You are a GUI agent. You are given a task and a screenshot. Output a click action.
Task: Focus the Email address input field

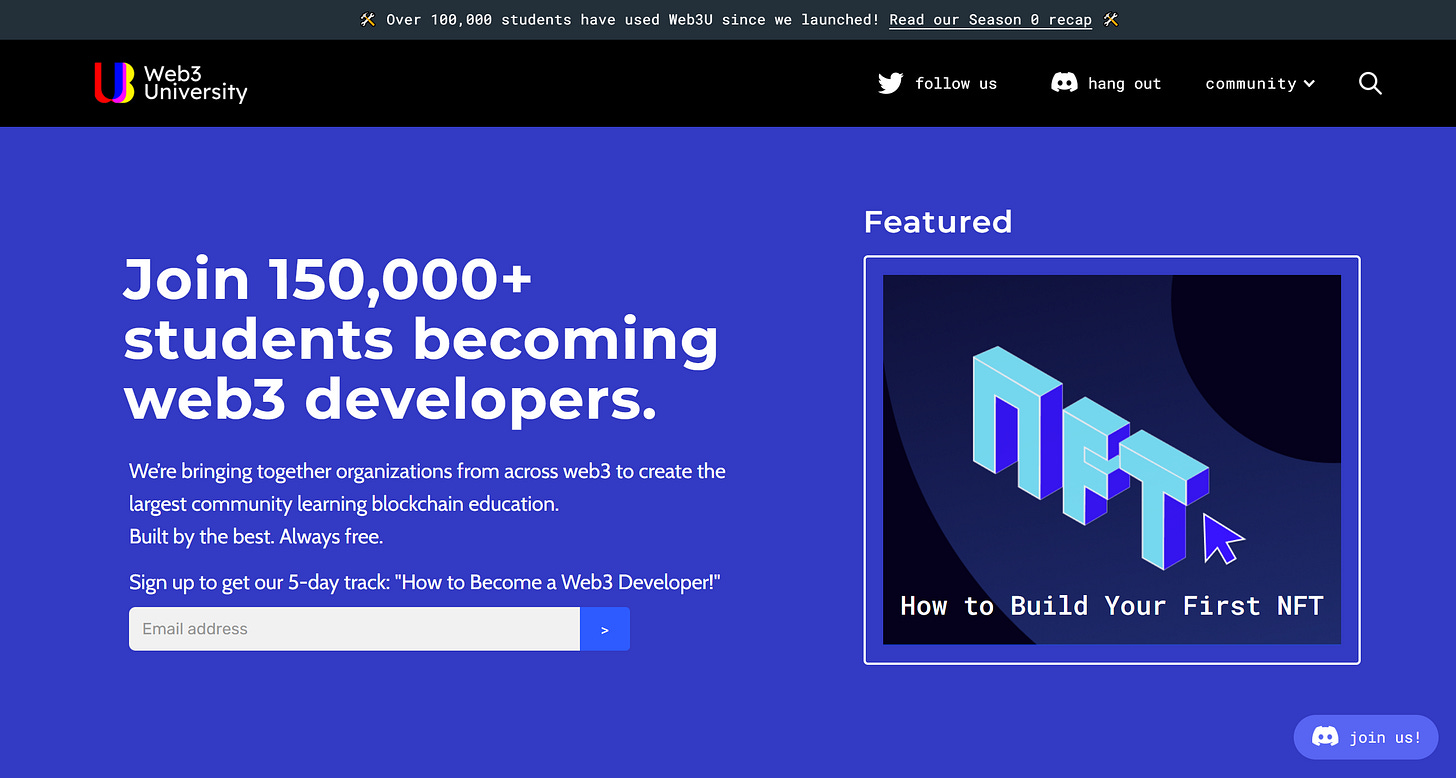click(x=354, y=629)
